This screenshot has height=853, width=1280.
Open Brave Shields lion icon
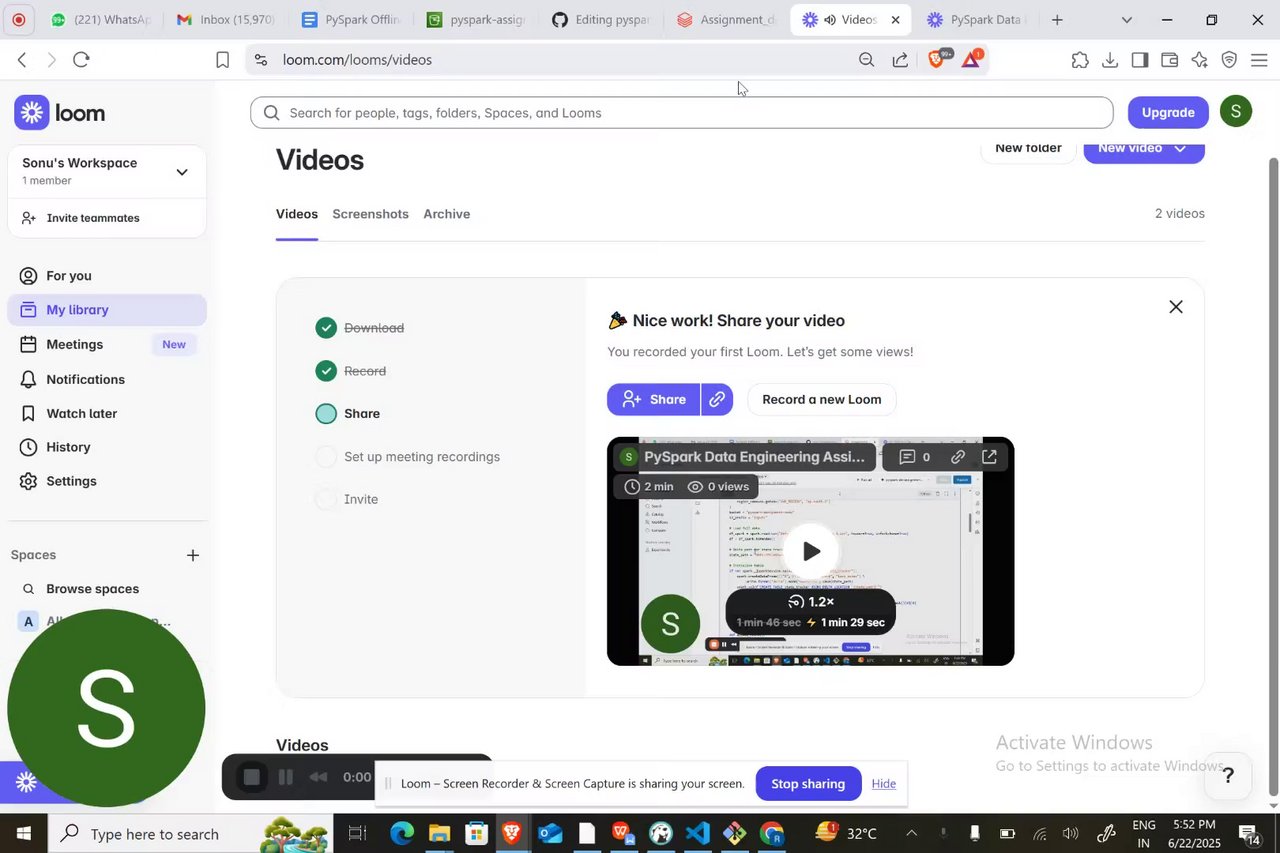click(x=937, y=59)
